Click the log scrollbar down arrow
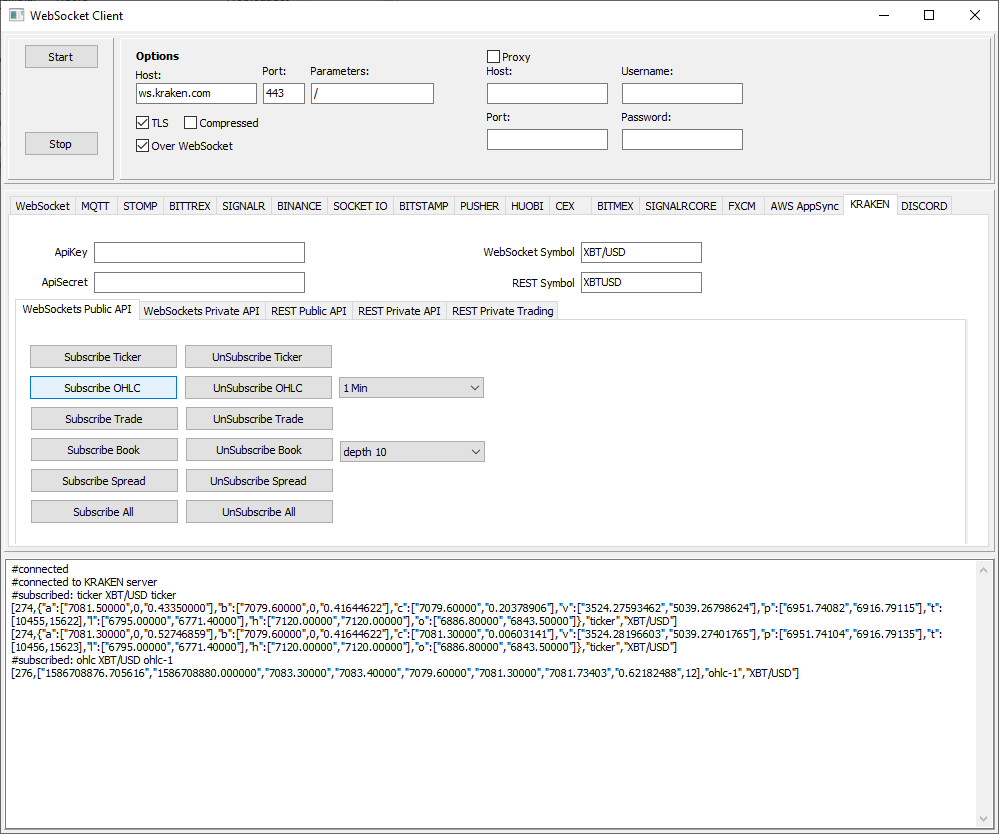 [983, 819]
